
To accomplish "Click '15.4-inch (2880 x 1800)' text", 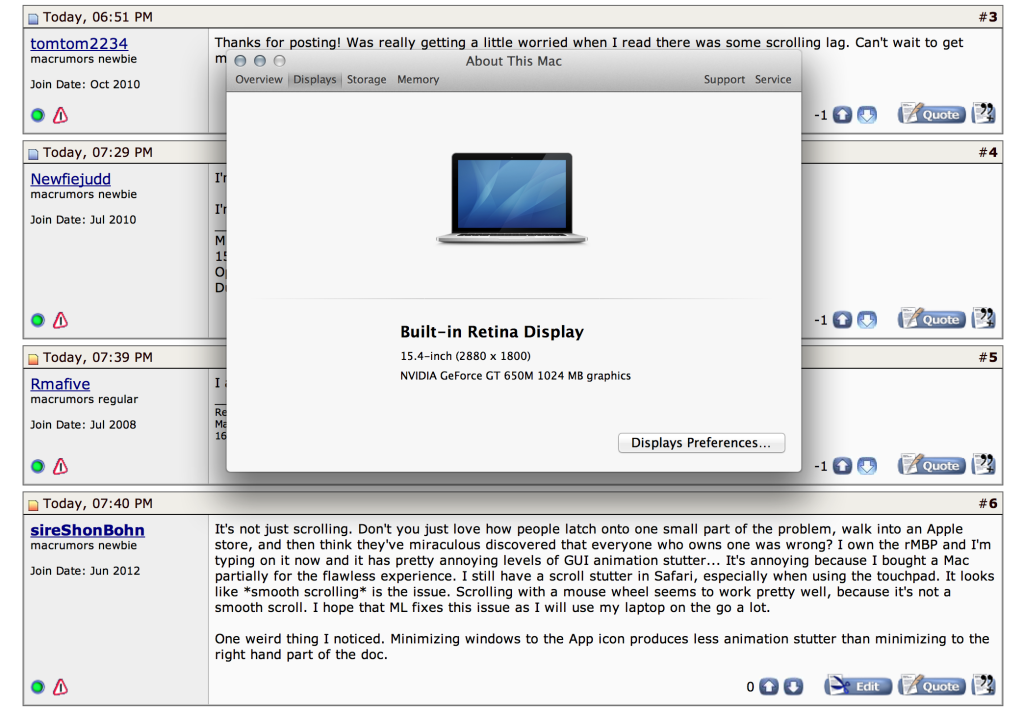I will (x=465, y=356).
